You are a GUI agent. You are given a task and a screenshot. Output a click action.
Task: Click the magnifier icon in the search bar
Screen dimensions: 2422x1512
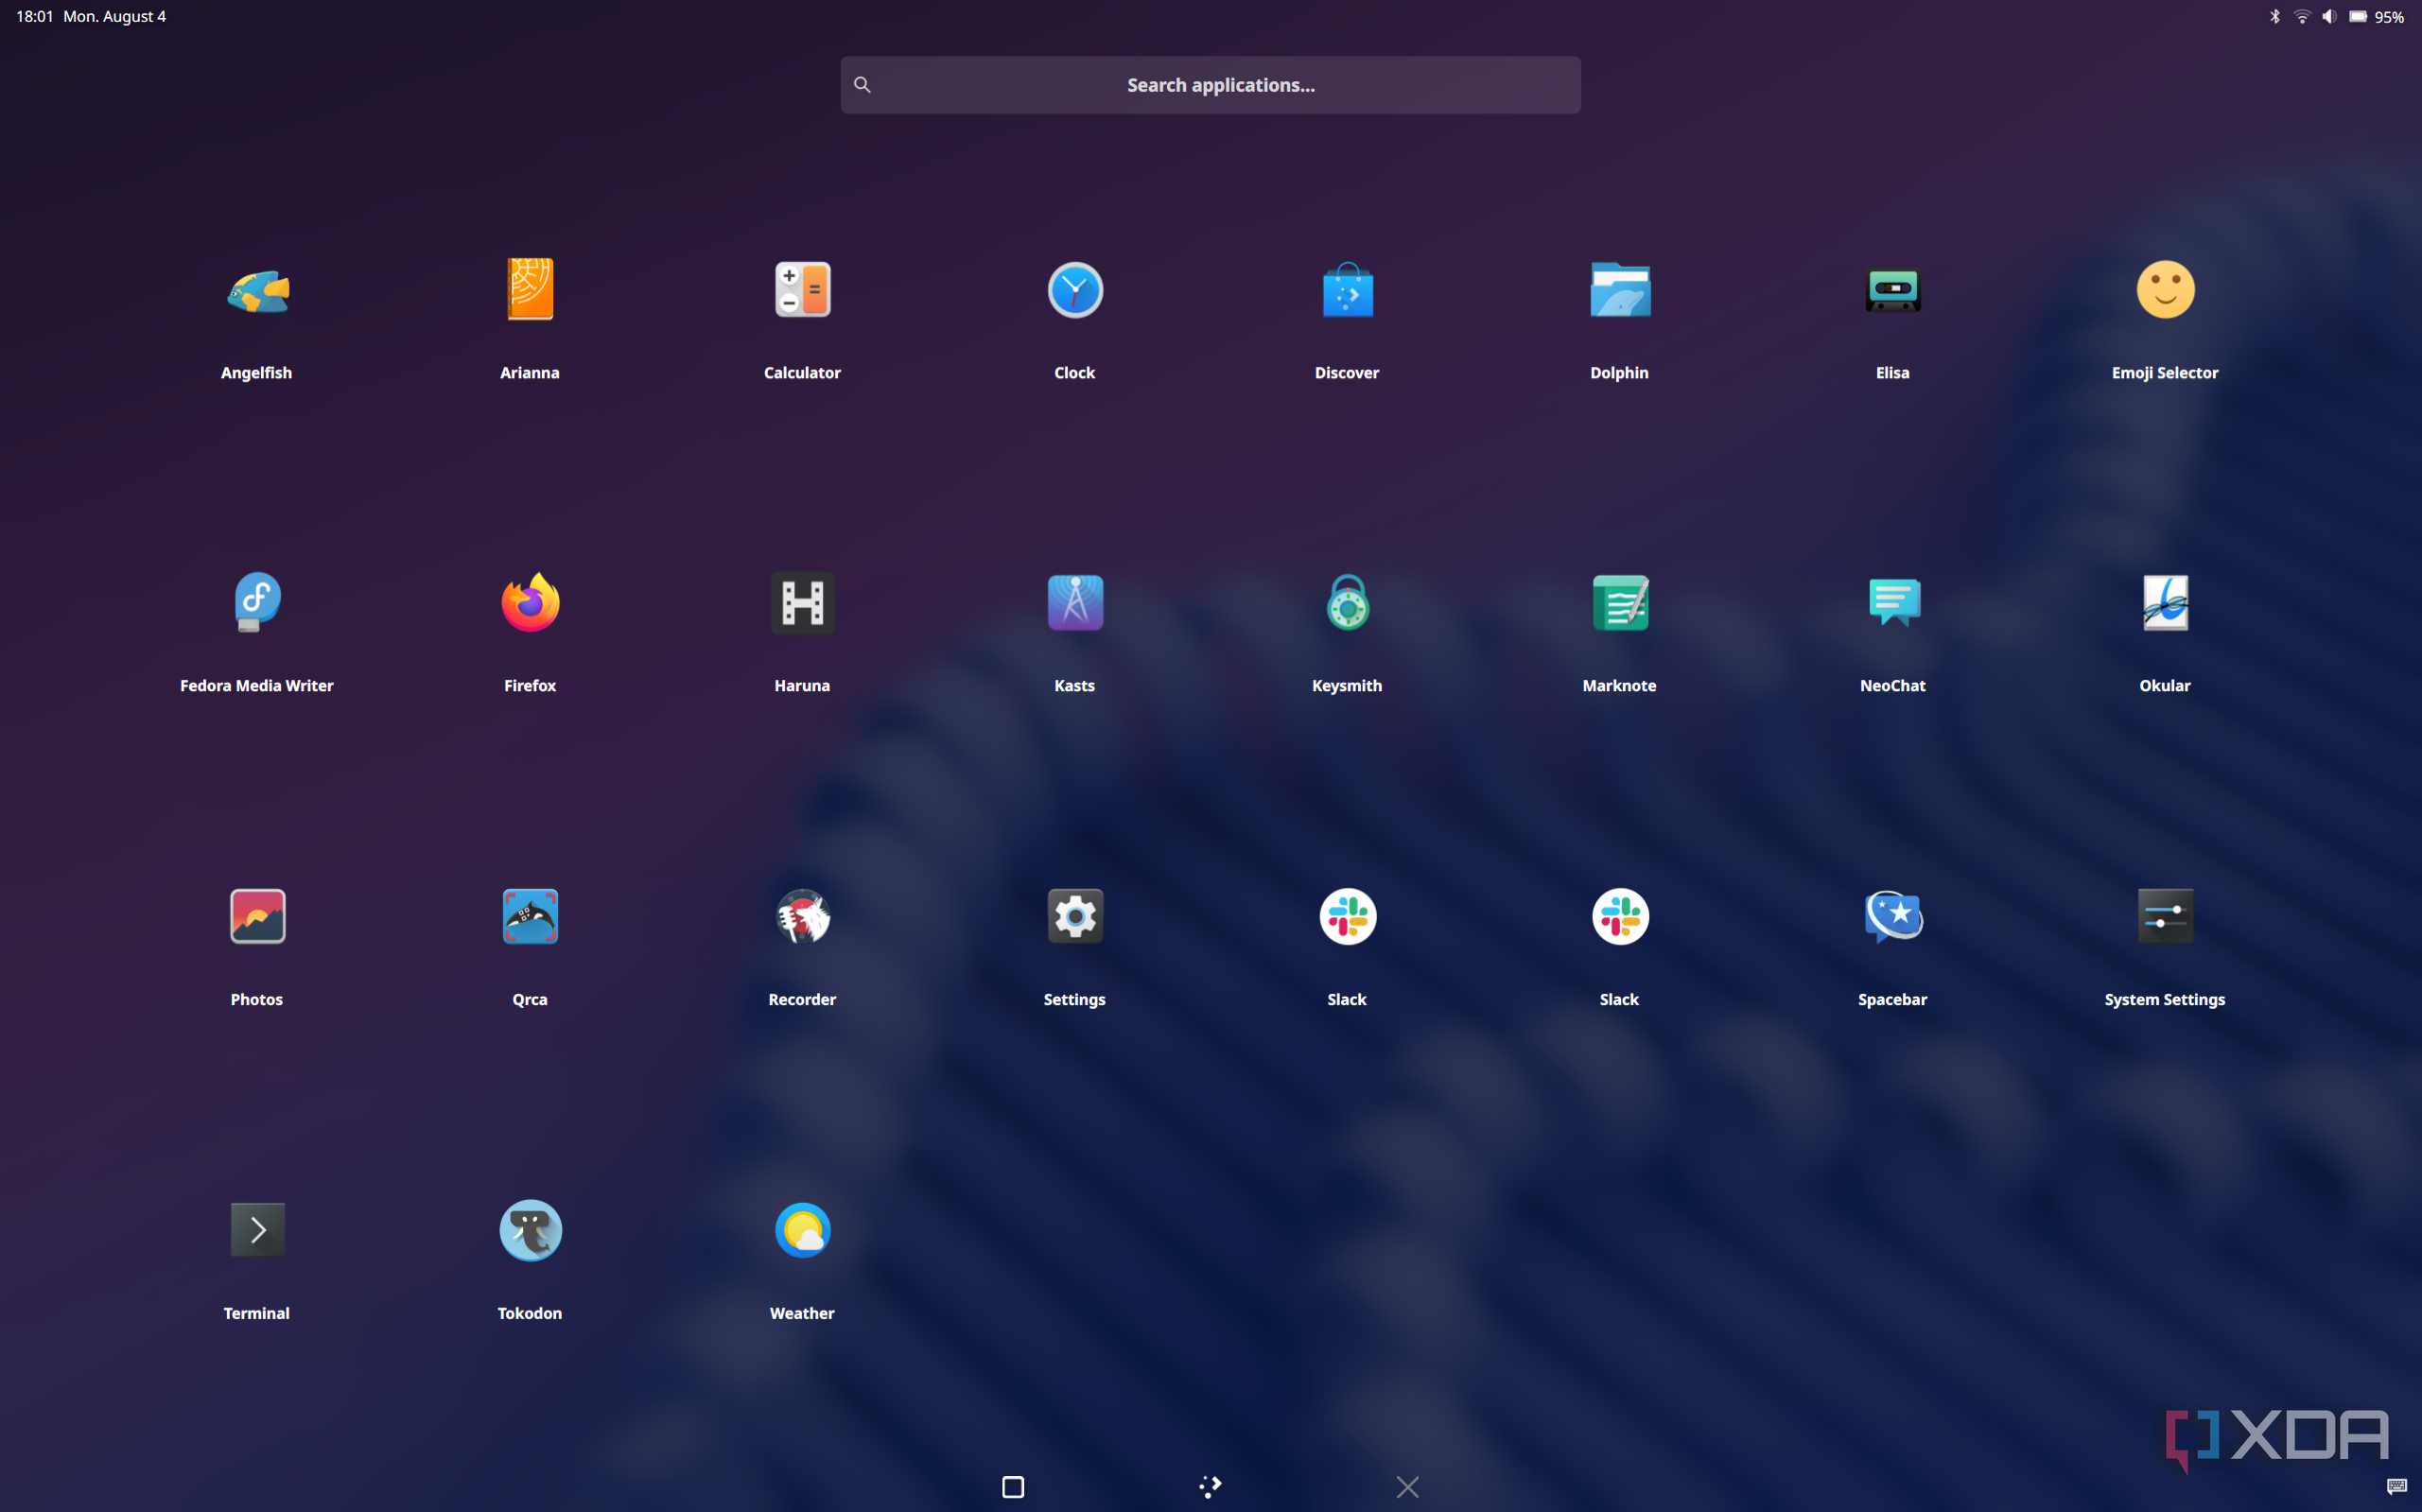click(x=862, y=85)
